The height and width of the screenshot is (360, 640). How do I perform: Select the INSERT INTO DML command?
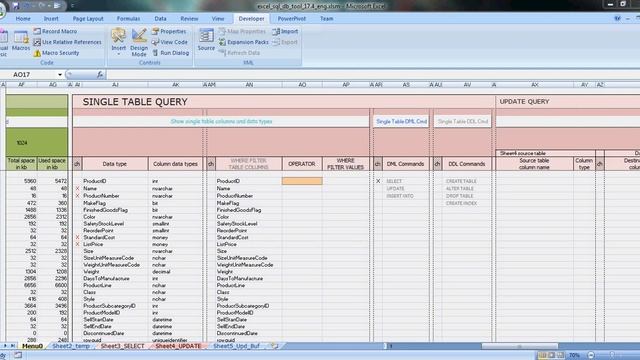[x=400, y=196]
